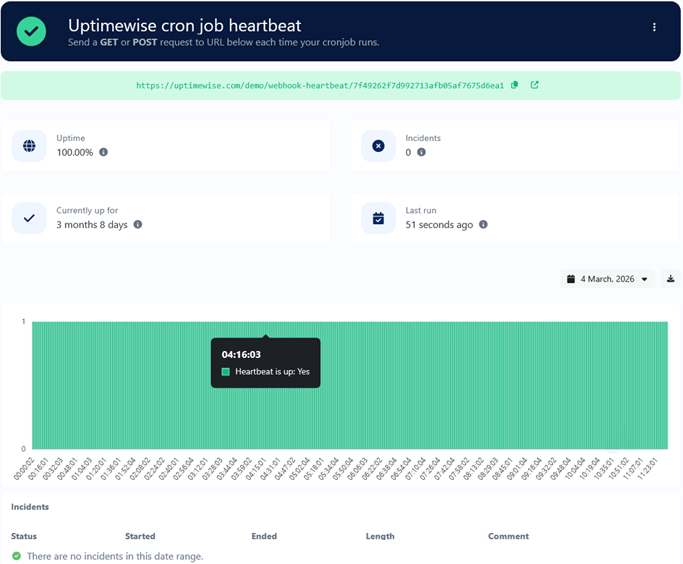Click the Length column header

pyautogui.click(x=380, y=536)
